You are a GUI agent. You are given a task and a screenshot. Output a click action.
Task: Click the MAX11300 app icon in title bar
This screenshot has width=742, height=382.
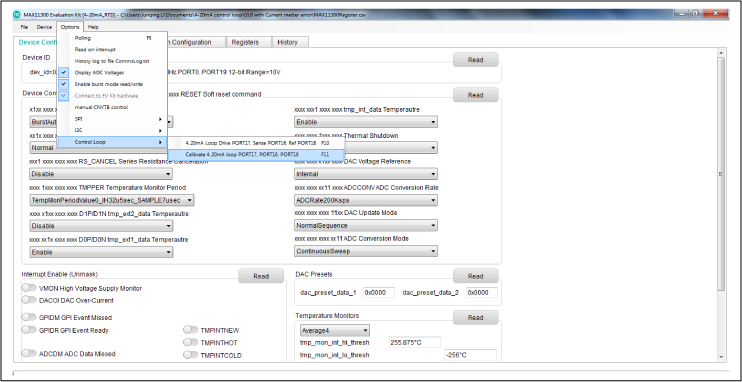pos(17,15)
